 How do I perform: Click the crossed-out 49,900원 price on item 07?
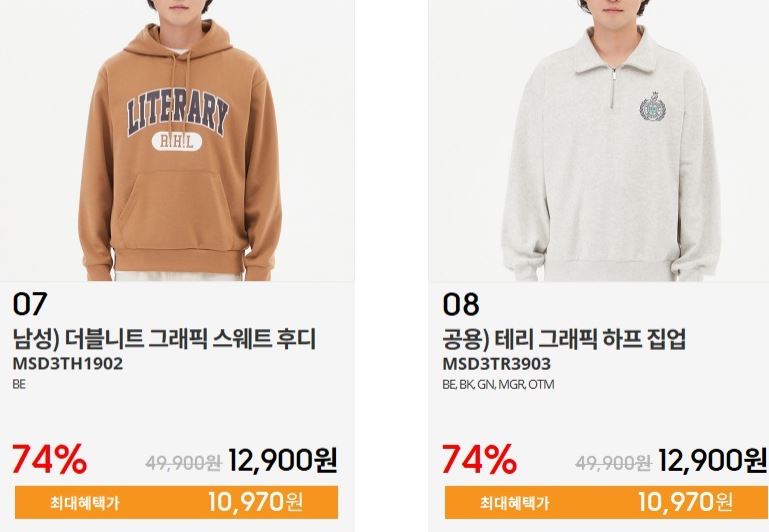183,462
